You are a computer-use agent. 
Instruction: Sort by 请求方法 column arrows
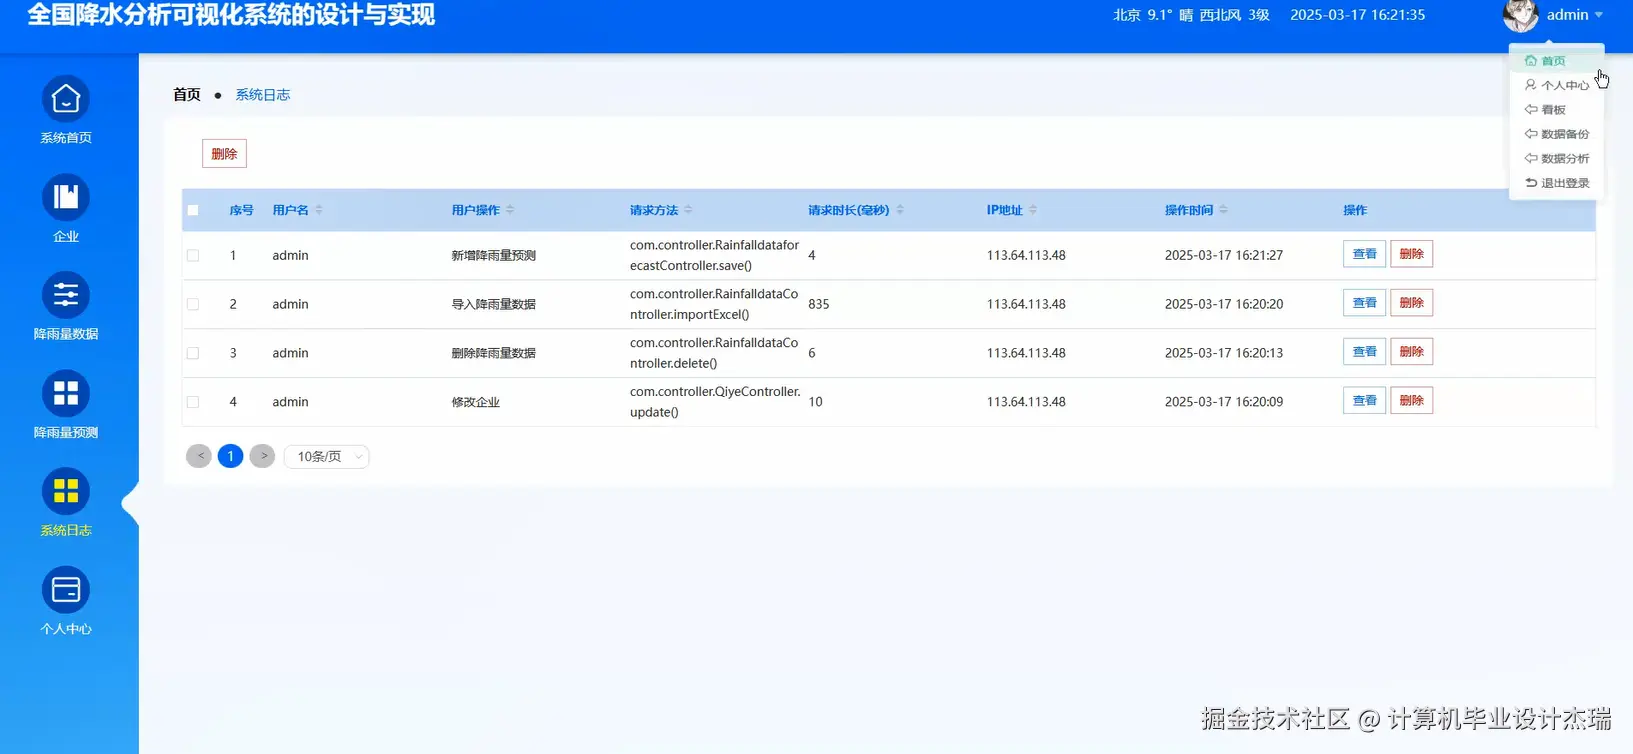[x=688, y=210]
